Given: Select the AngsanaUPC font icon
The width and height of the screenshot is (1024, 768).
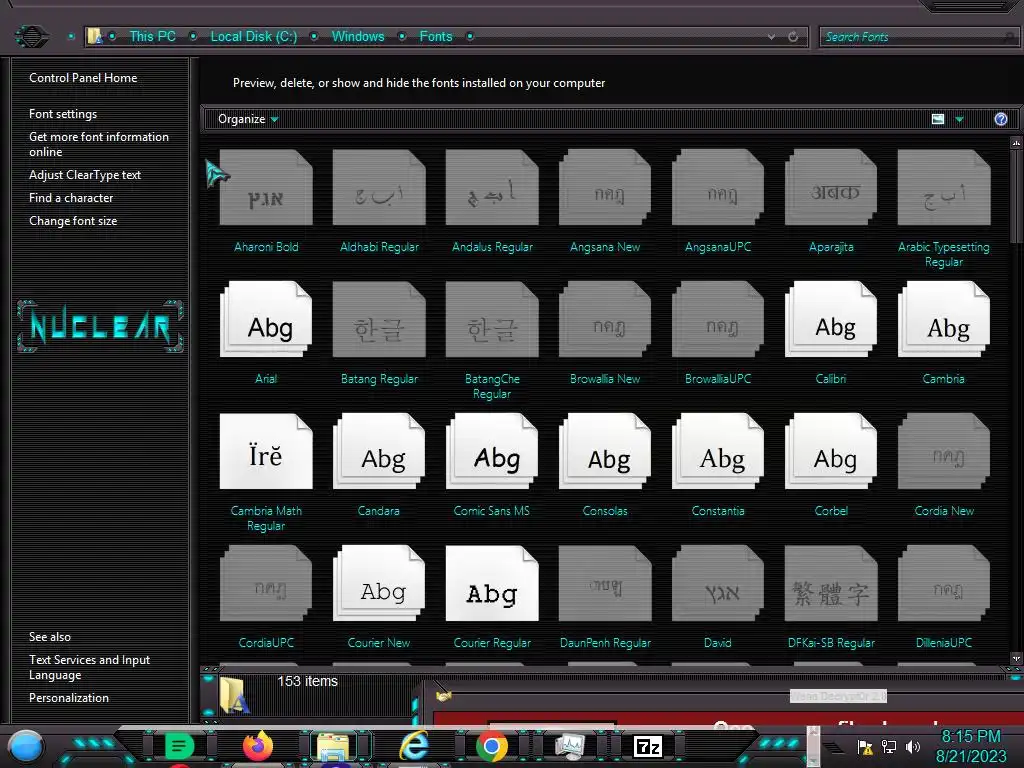Looking at the screenshot, I should point(718,188).
